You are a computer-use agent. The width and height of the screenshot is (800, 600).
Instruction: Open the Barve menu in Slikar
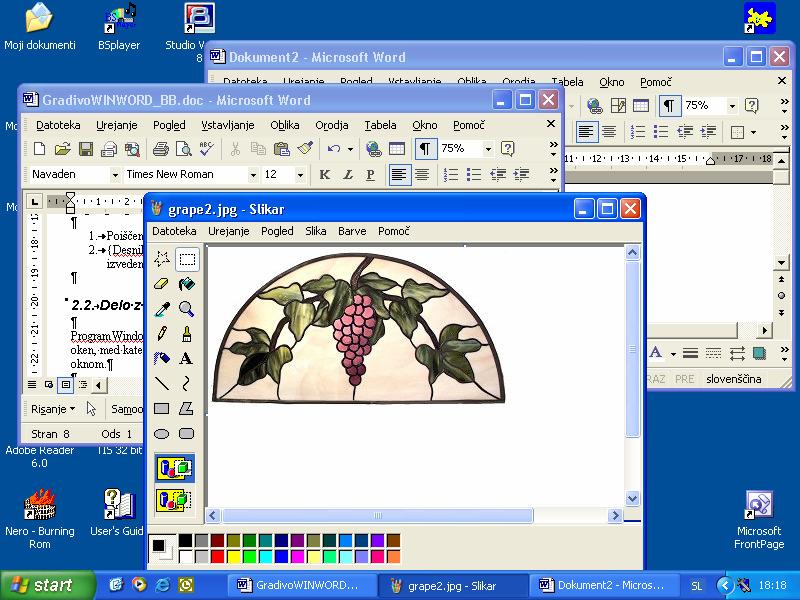coord(352,231)
